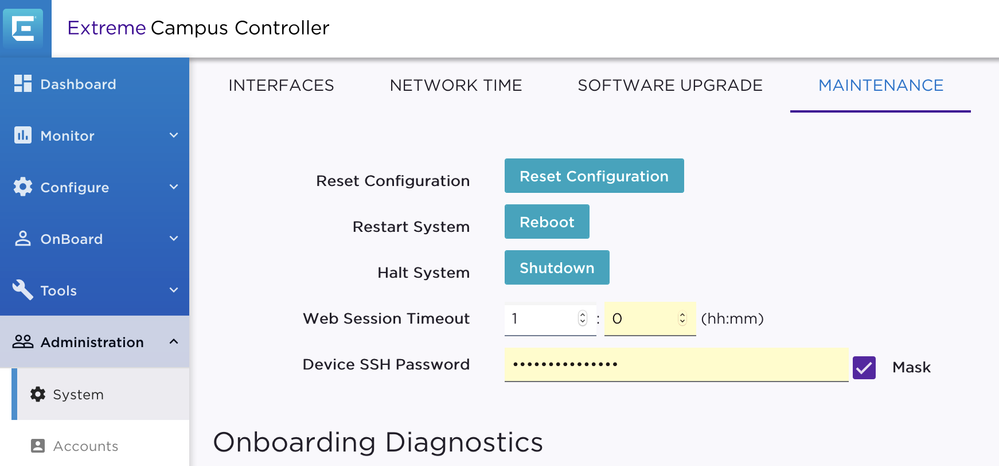Uncheck the Mask password checkbox
Viewport: 999px width, 466px height.
864,367
